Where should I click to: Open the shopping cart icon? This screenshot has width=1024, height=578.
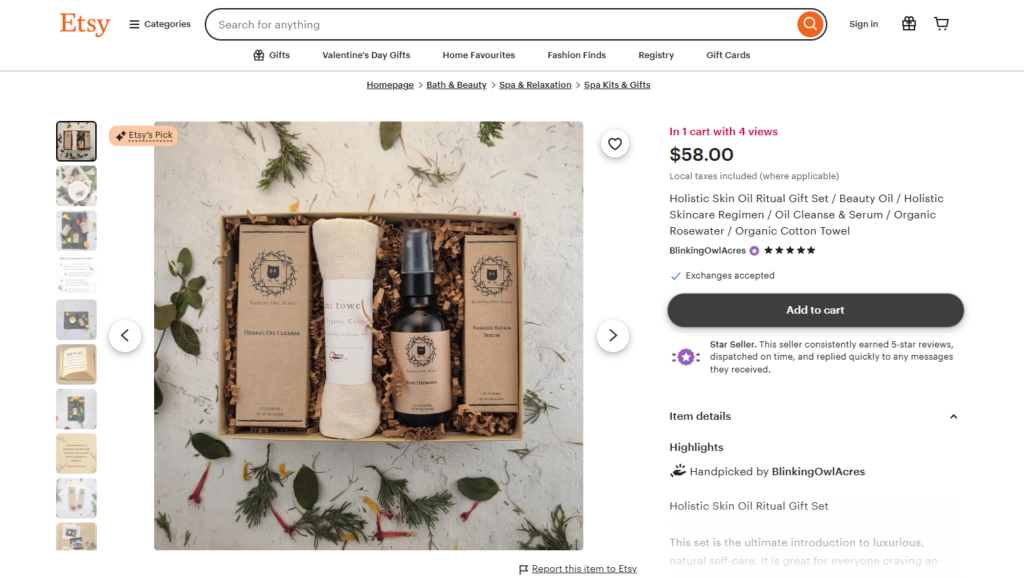coord(941,24)
